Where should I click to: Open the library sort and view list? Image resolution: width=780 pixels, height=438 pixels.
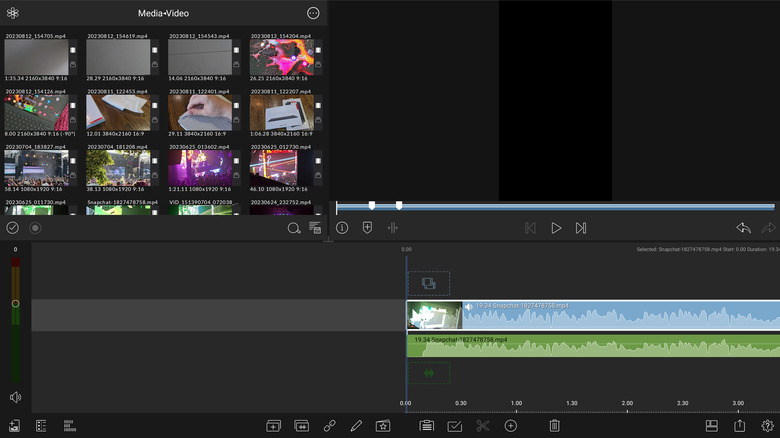(x=315, y=228)
